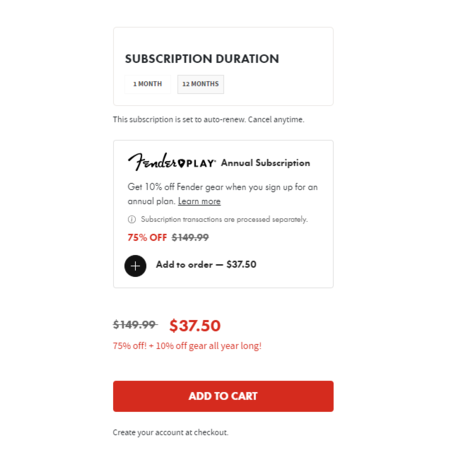
Task: Click the Add to order — $37.50 label
Action: [x=206, y=265]
